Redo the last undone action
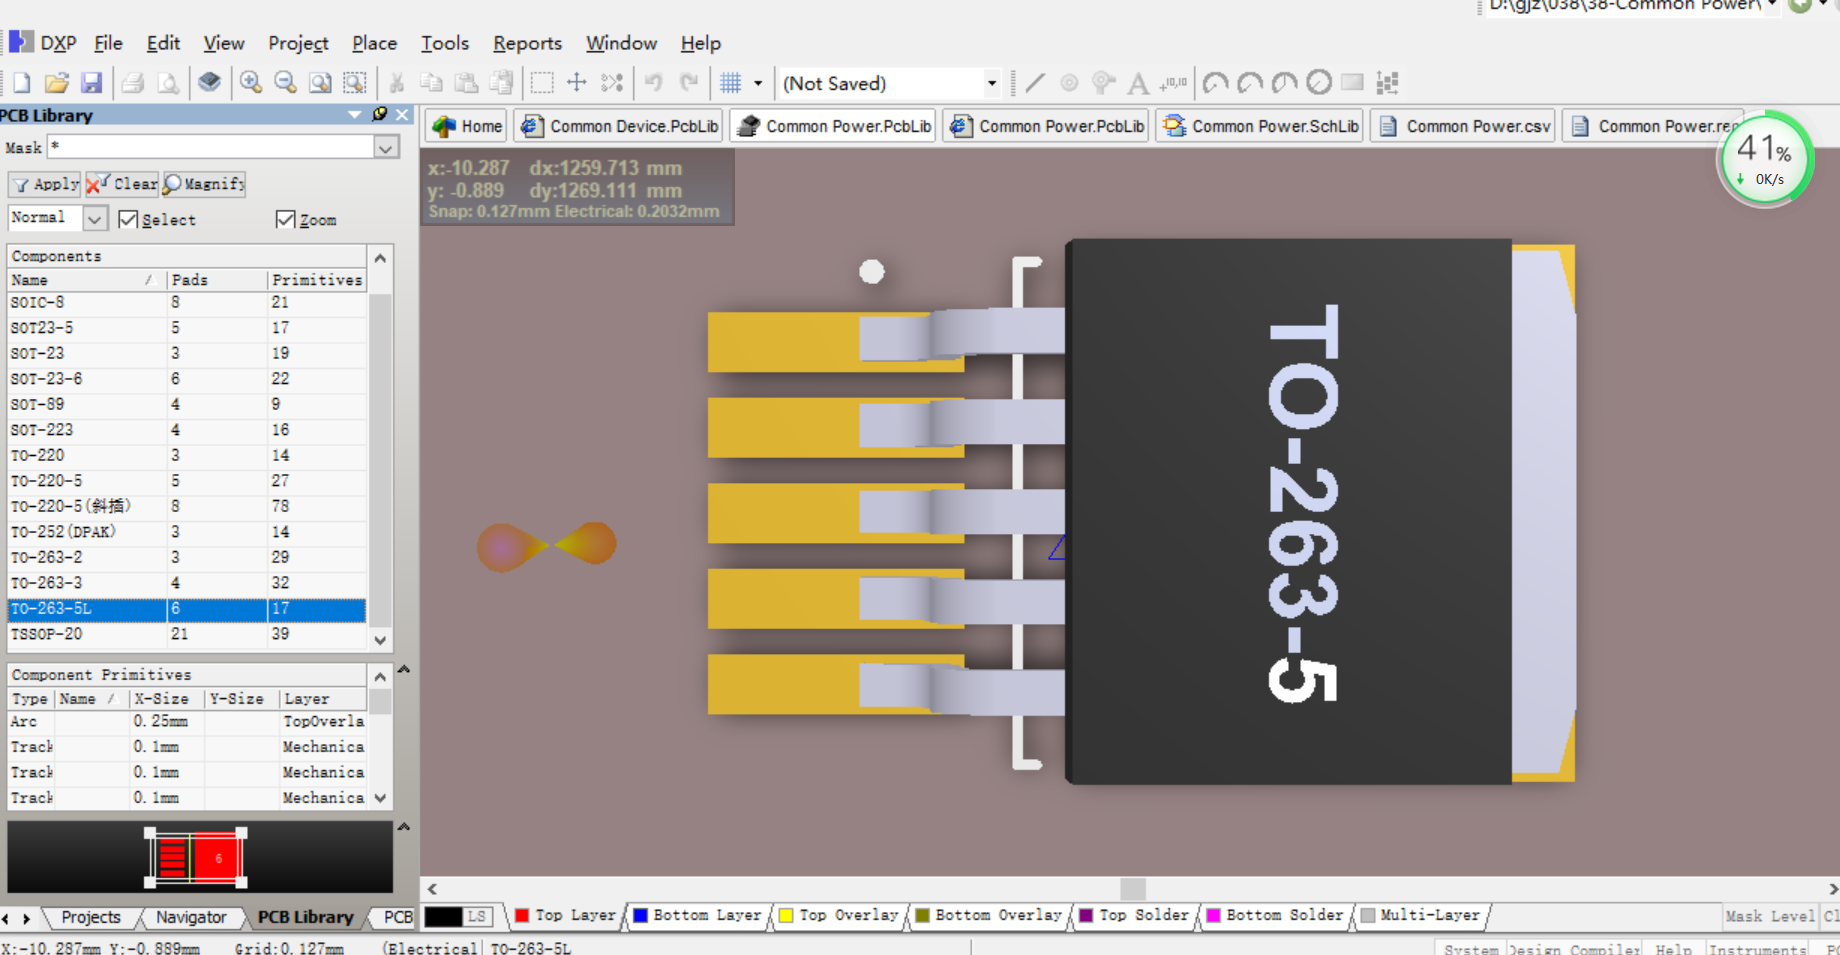The image size is (1840, 955). tap(689, 83)
